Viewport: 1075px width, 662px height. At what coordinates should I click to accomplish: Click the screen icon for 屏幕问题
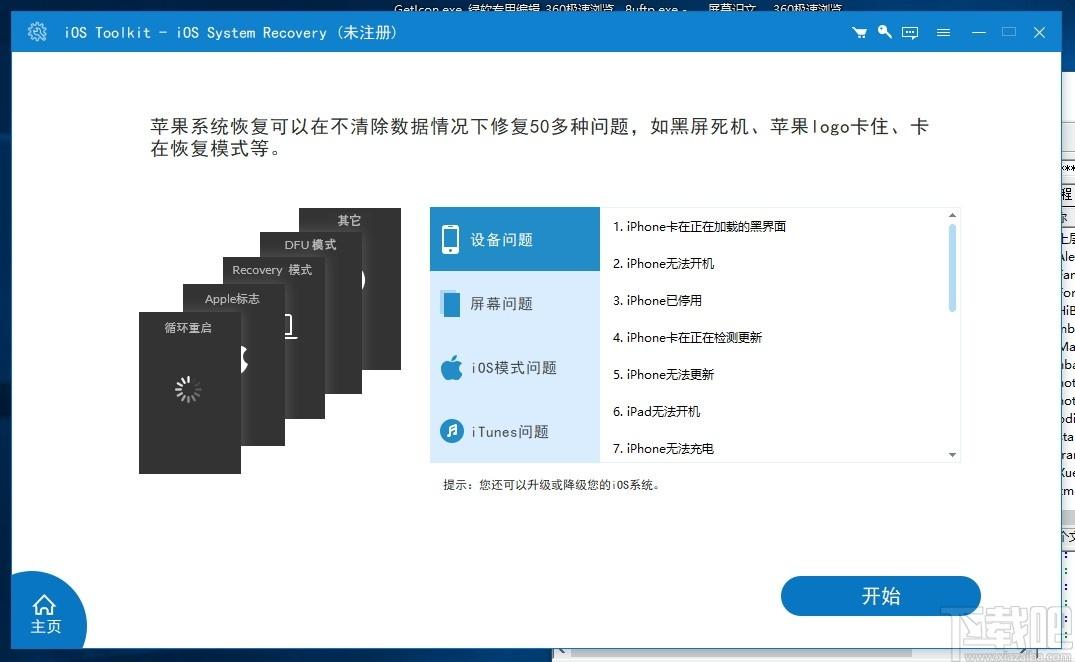pos(450,304)
